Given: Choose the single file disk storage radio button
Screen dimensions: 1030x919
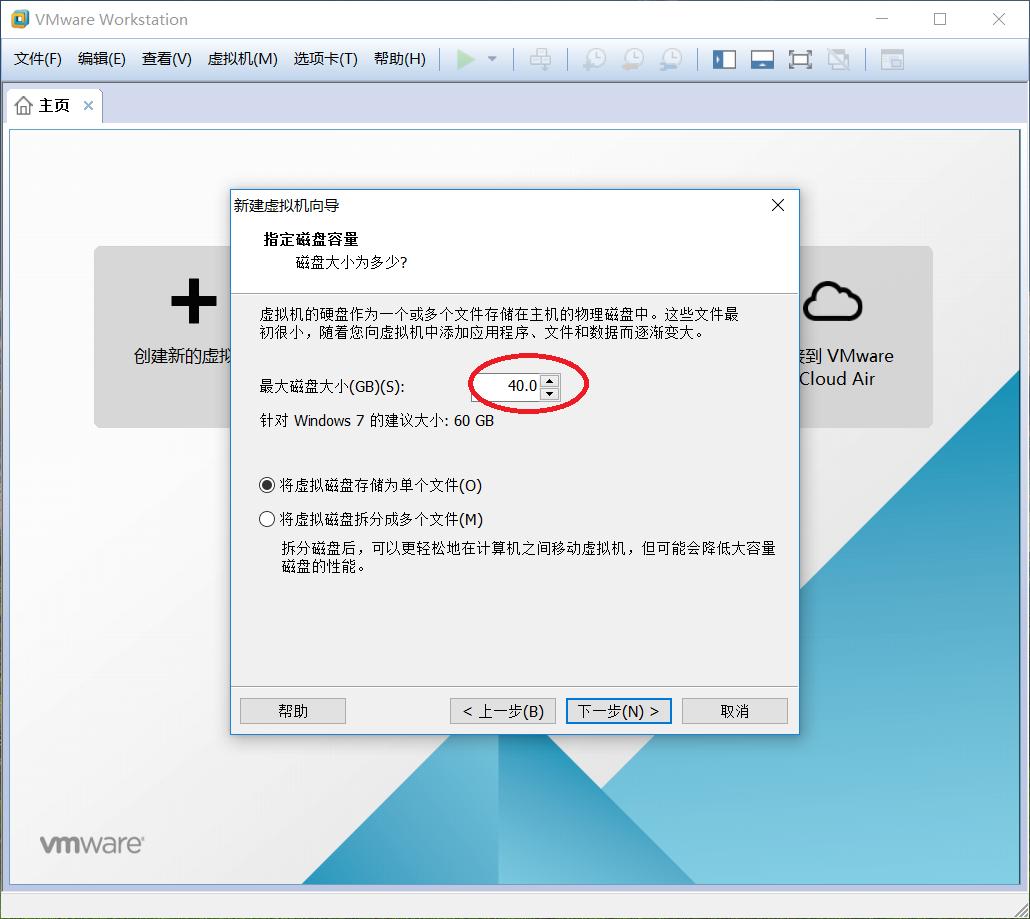Looking at the screenshot, I should [266, 486].
